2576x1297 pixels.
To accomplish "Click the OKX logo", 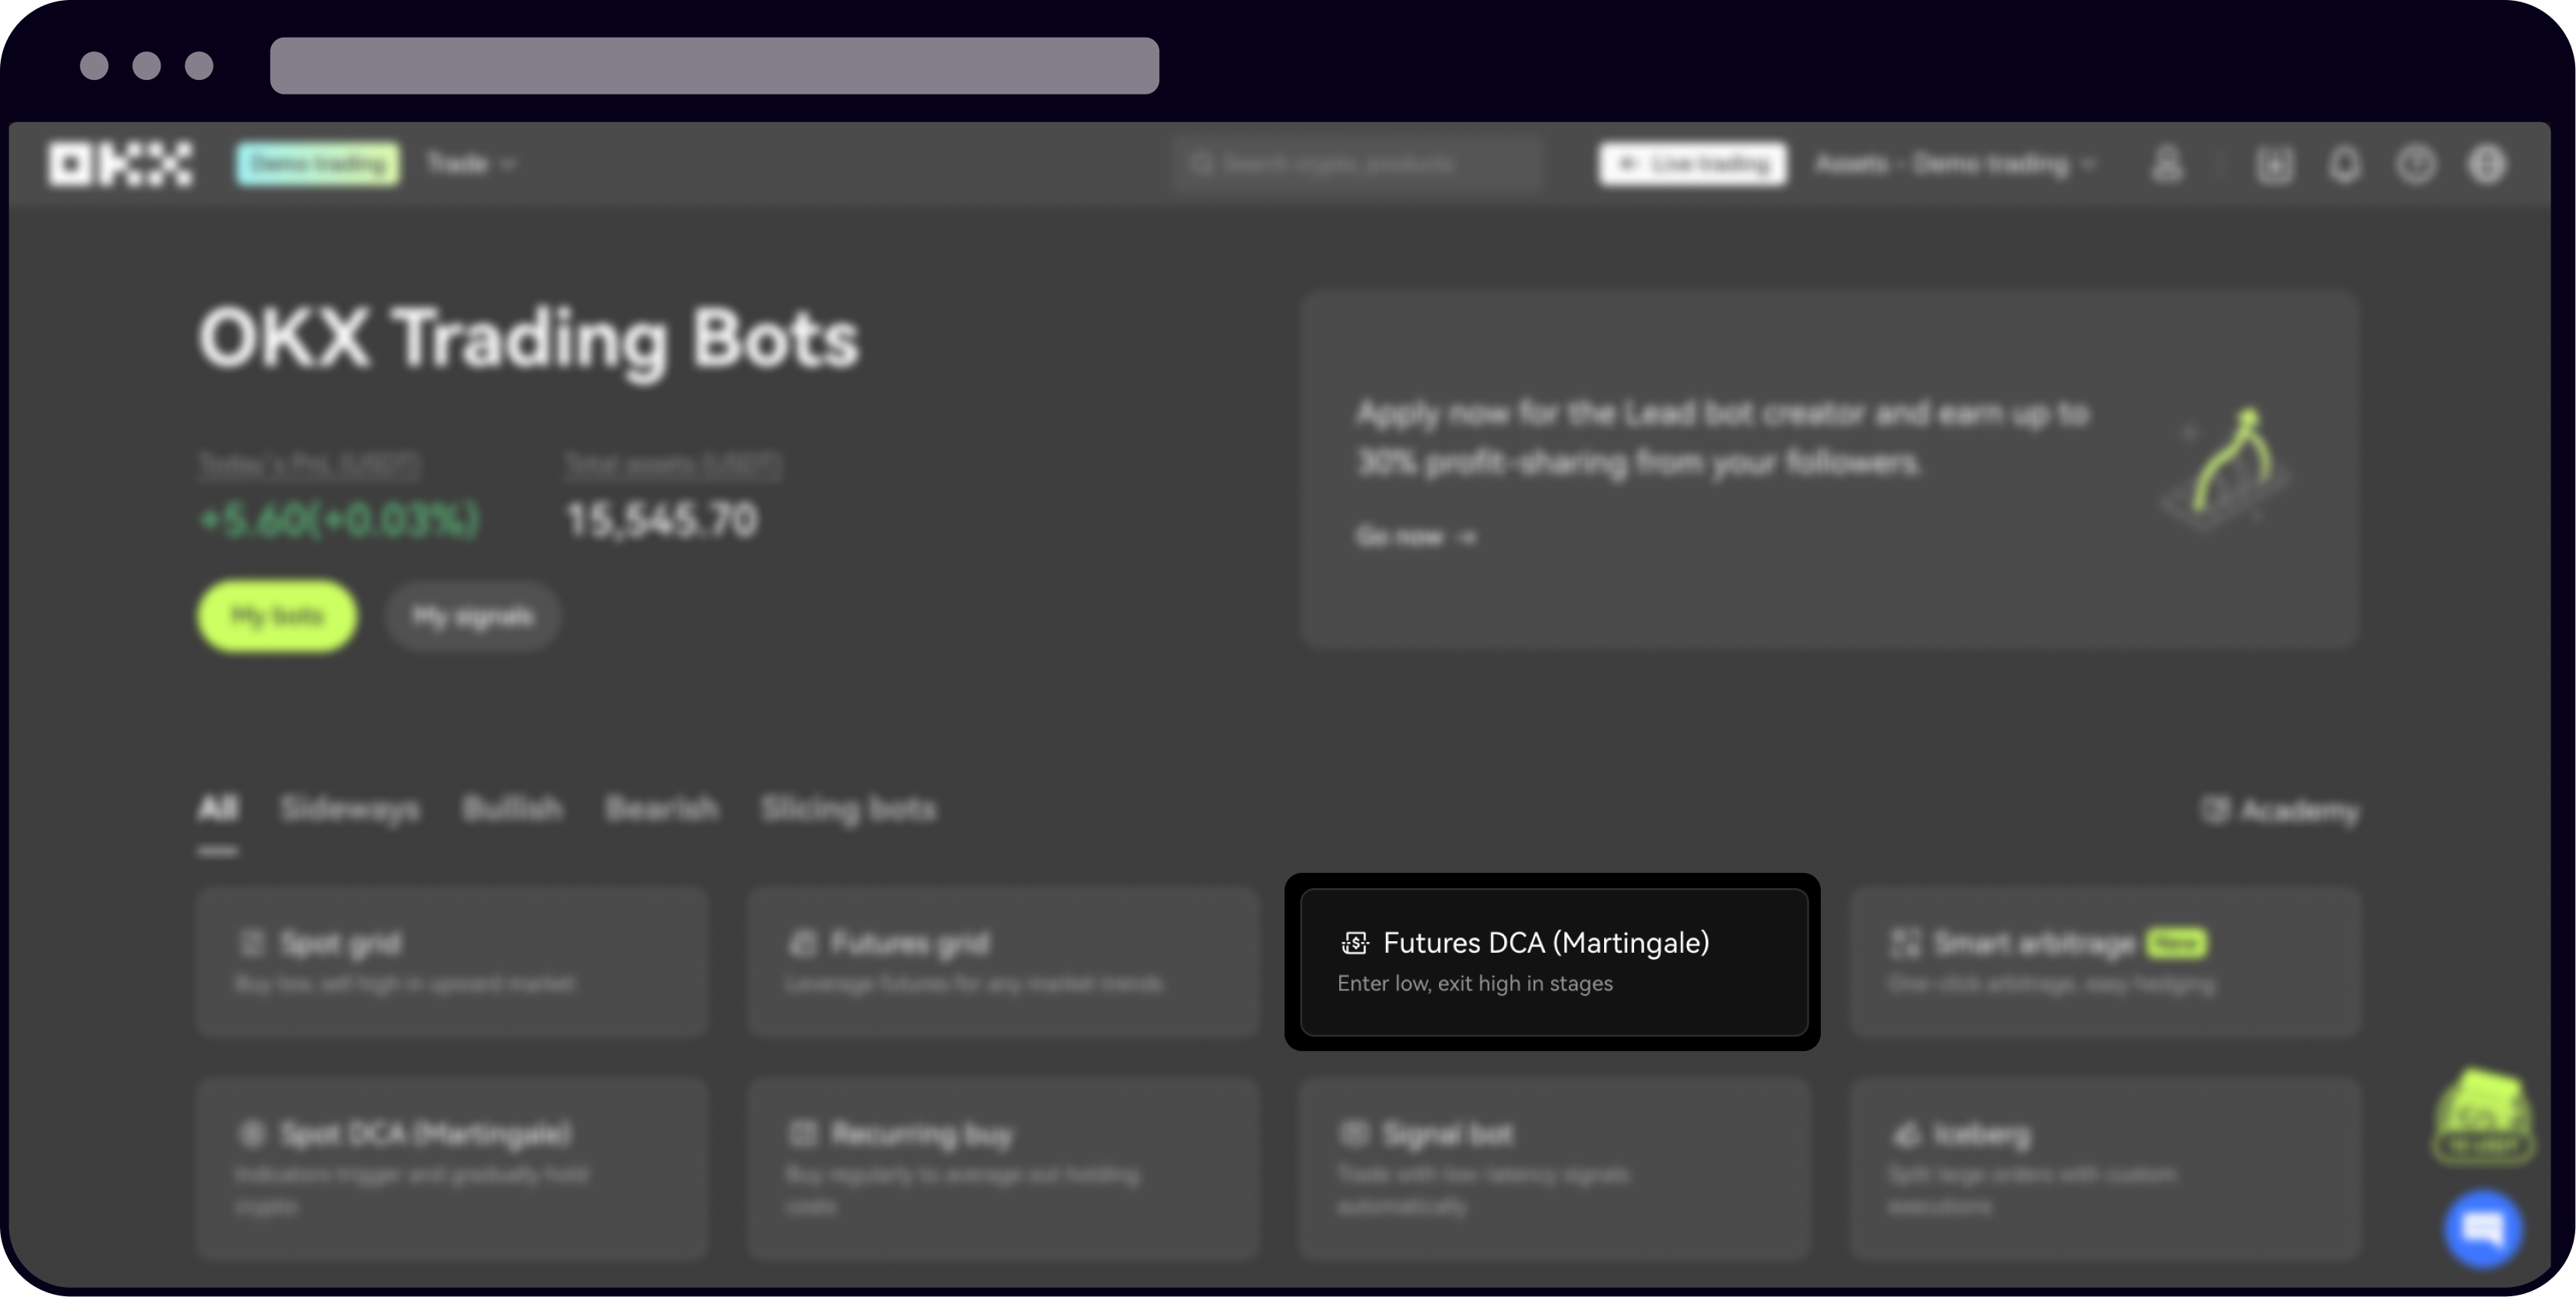I will (120, 164).
